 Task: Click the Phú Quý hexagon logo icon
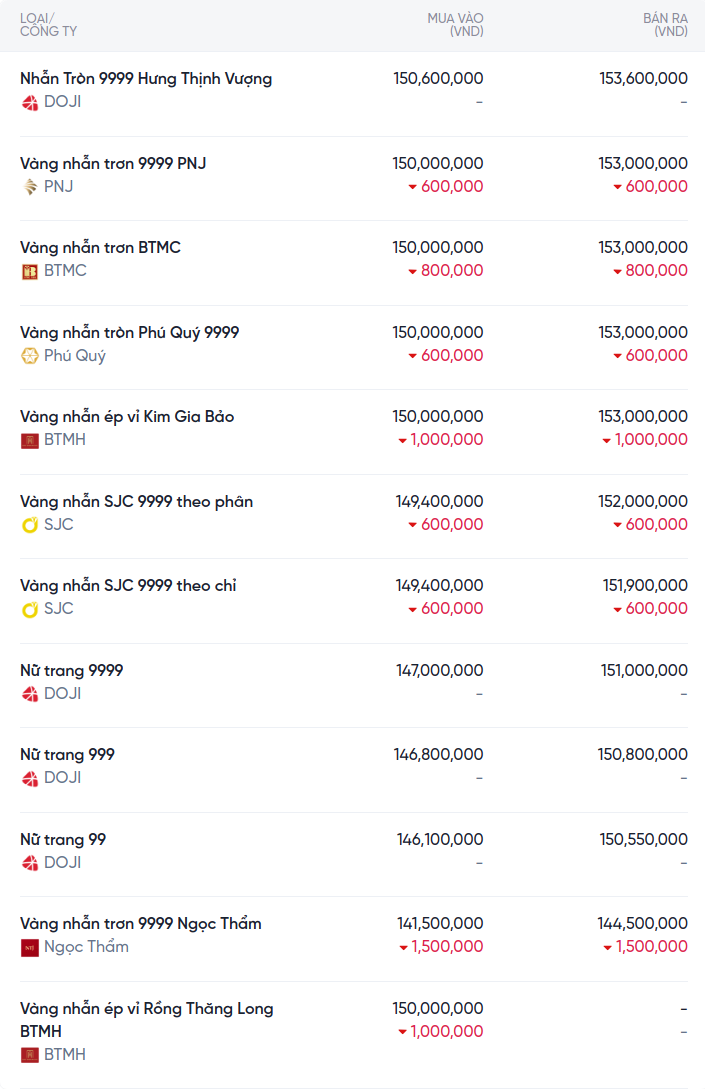pyautogui.click(x=30, y=356)
